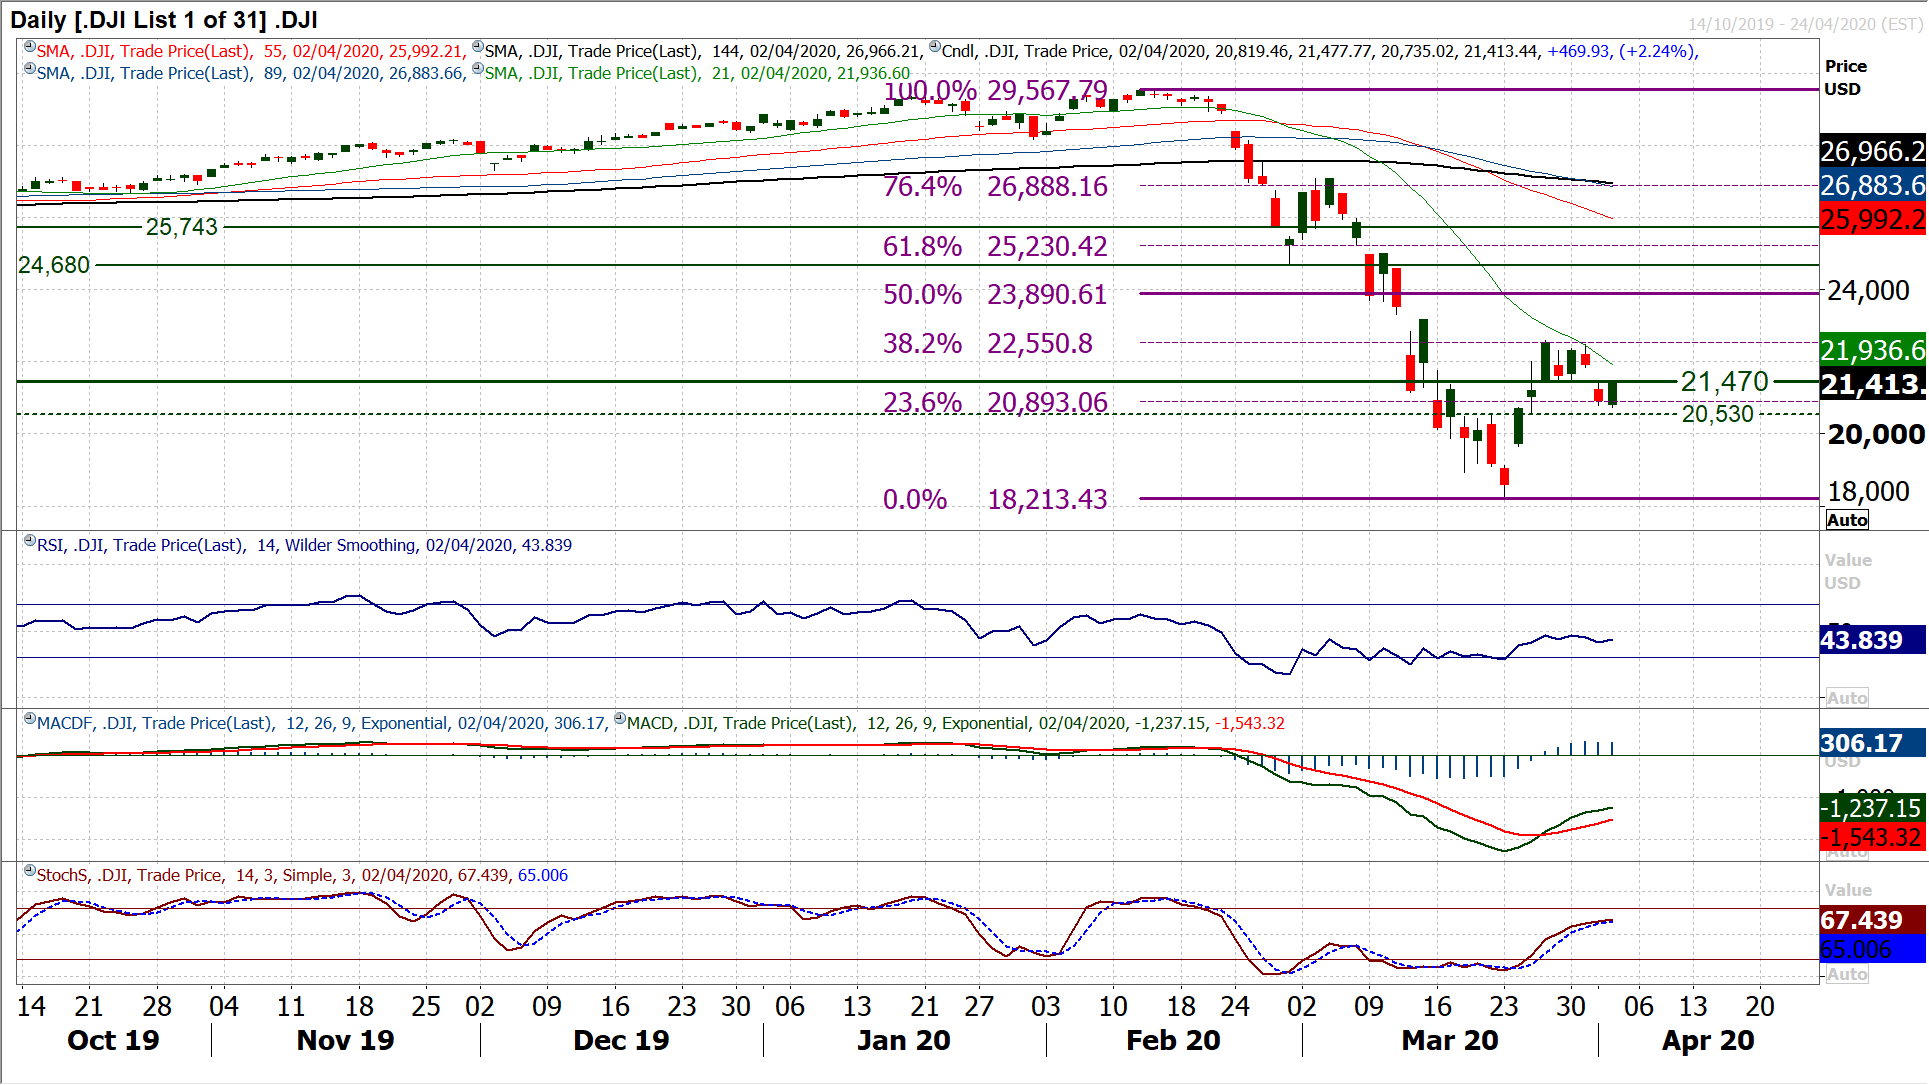Select the green SMA 21 legend marker
The image size is (1929, 1085).
point(478,69)
